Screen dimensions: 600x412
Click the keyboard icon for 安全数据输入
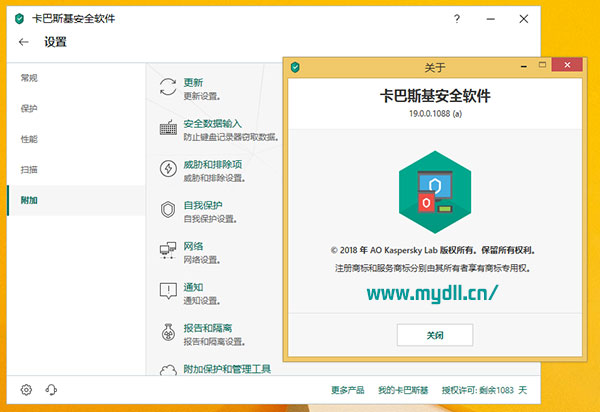168,128
